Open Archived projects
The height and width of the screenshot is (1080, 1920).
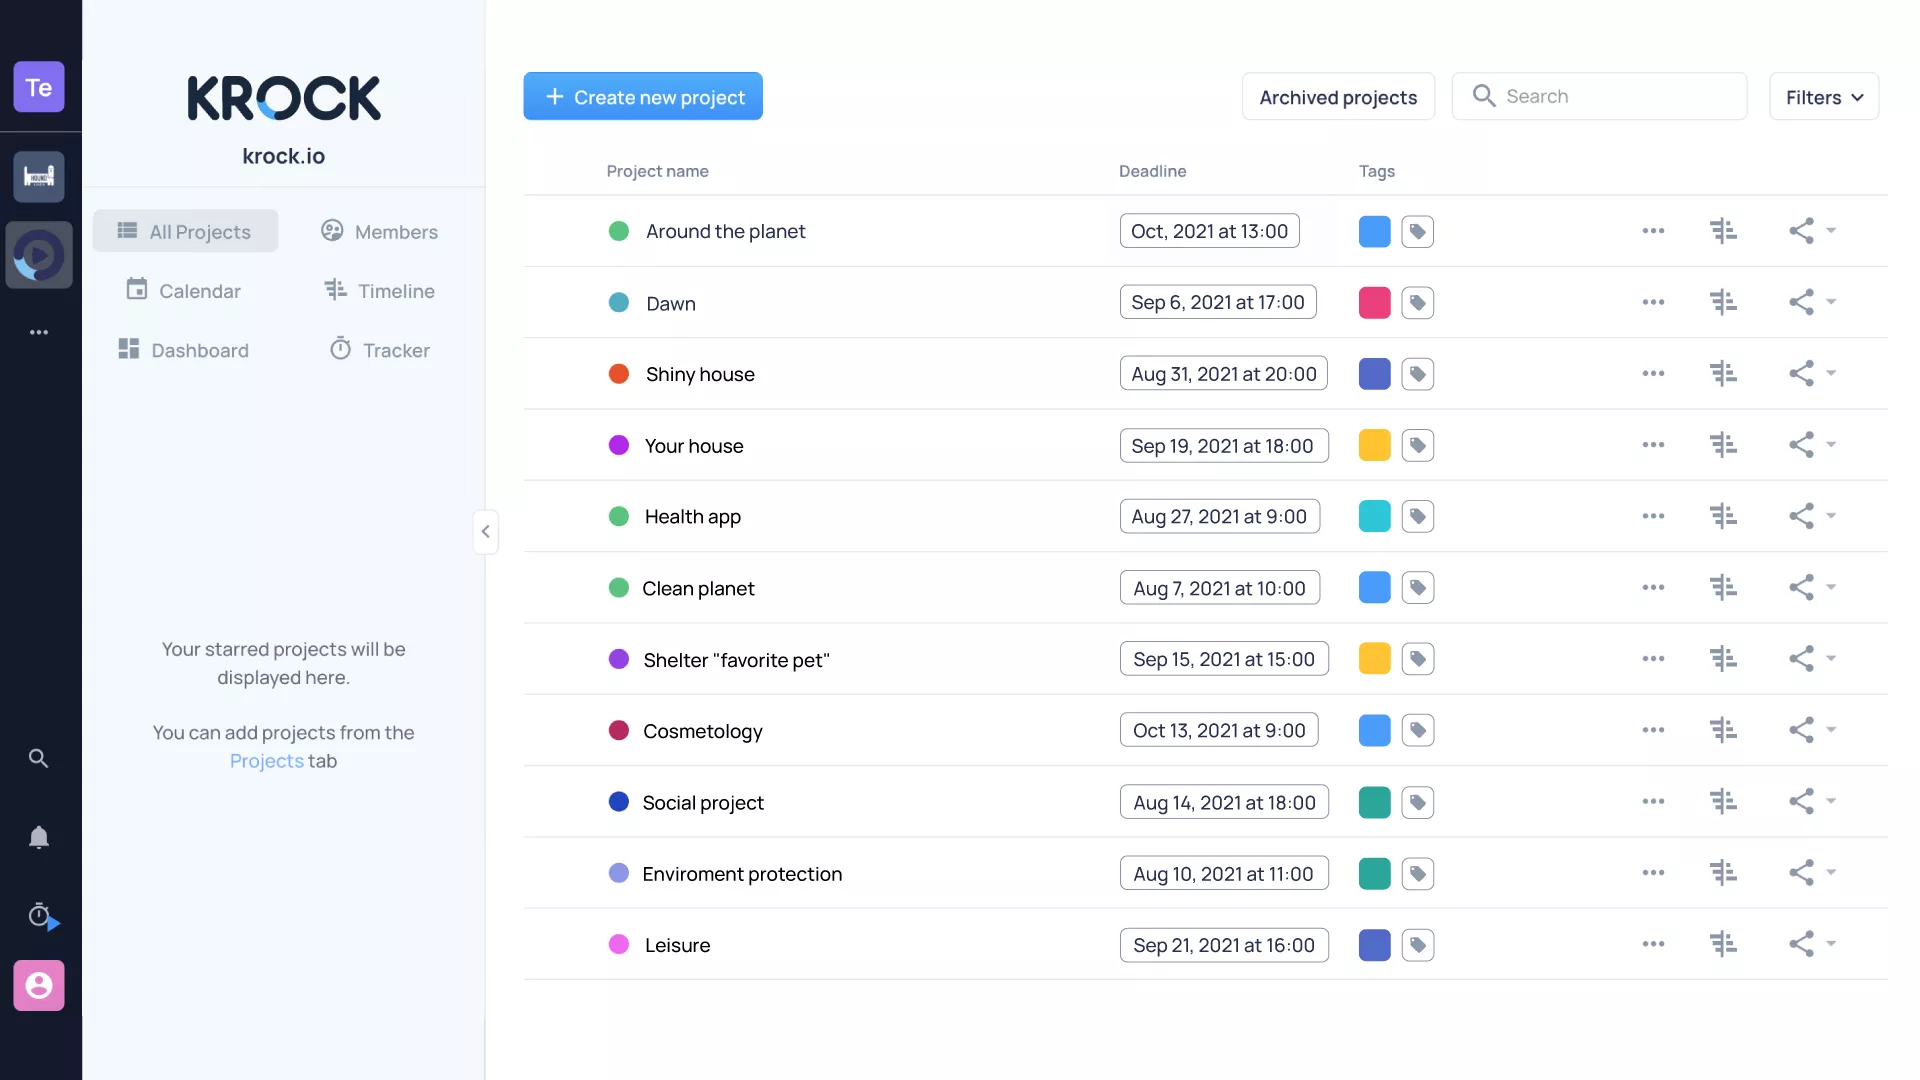[1338, 97]
